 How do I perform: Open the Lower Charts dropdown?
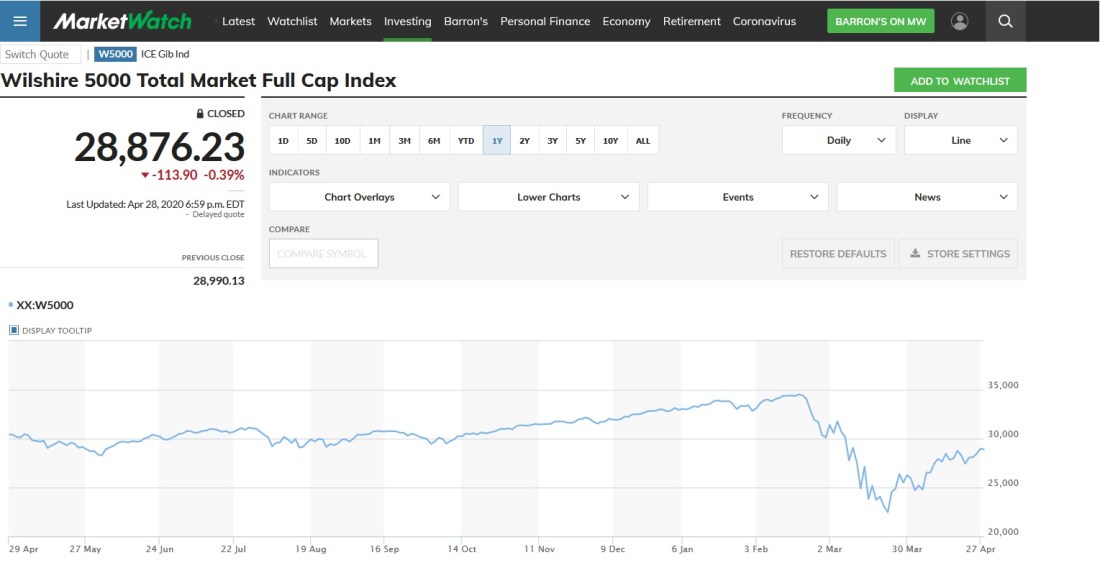coord(548,197)
